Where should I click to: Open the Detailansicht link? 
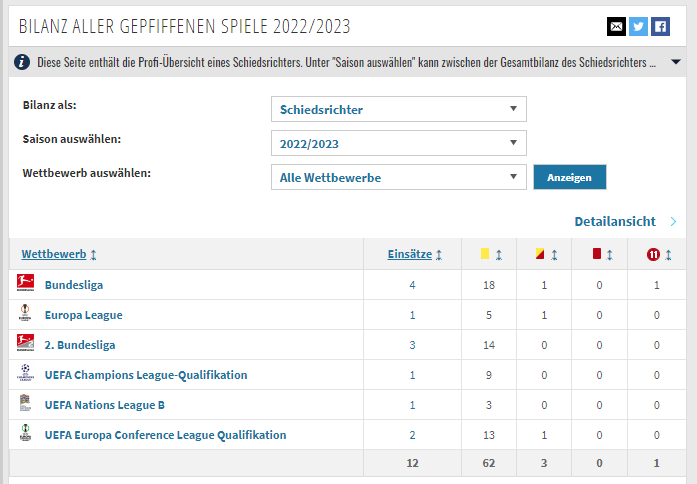point(615,221)
